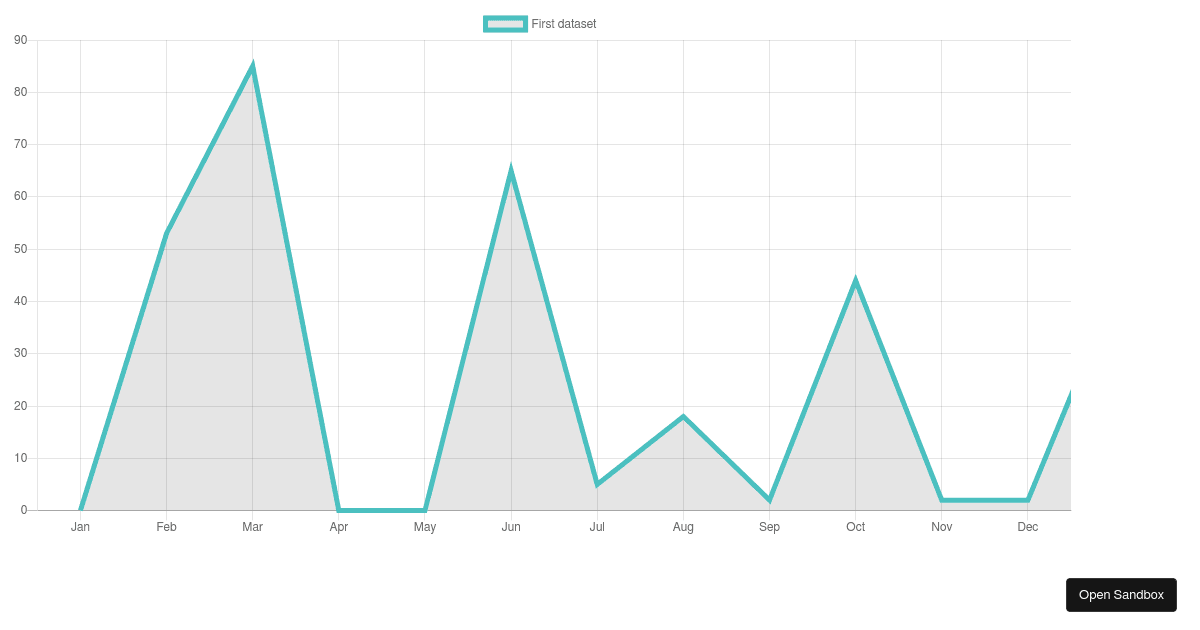Click the "Oct" x-axis label

point(856,527)
